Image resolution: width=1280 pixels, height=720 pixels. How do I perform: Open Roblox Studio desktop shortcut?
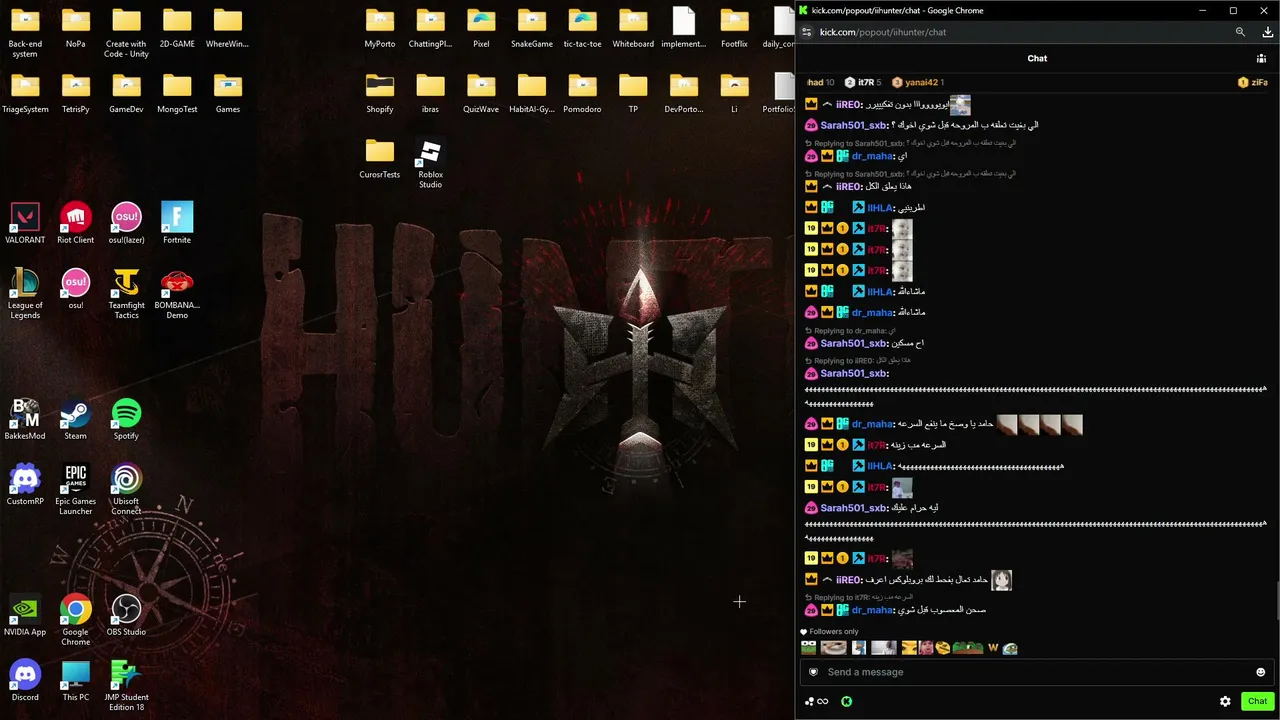tap(430, 164)
